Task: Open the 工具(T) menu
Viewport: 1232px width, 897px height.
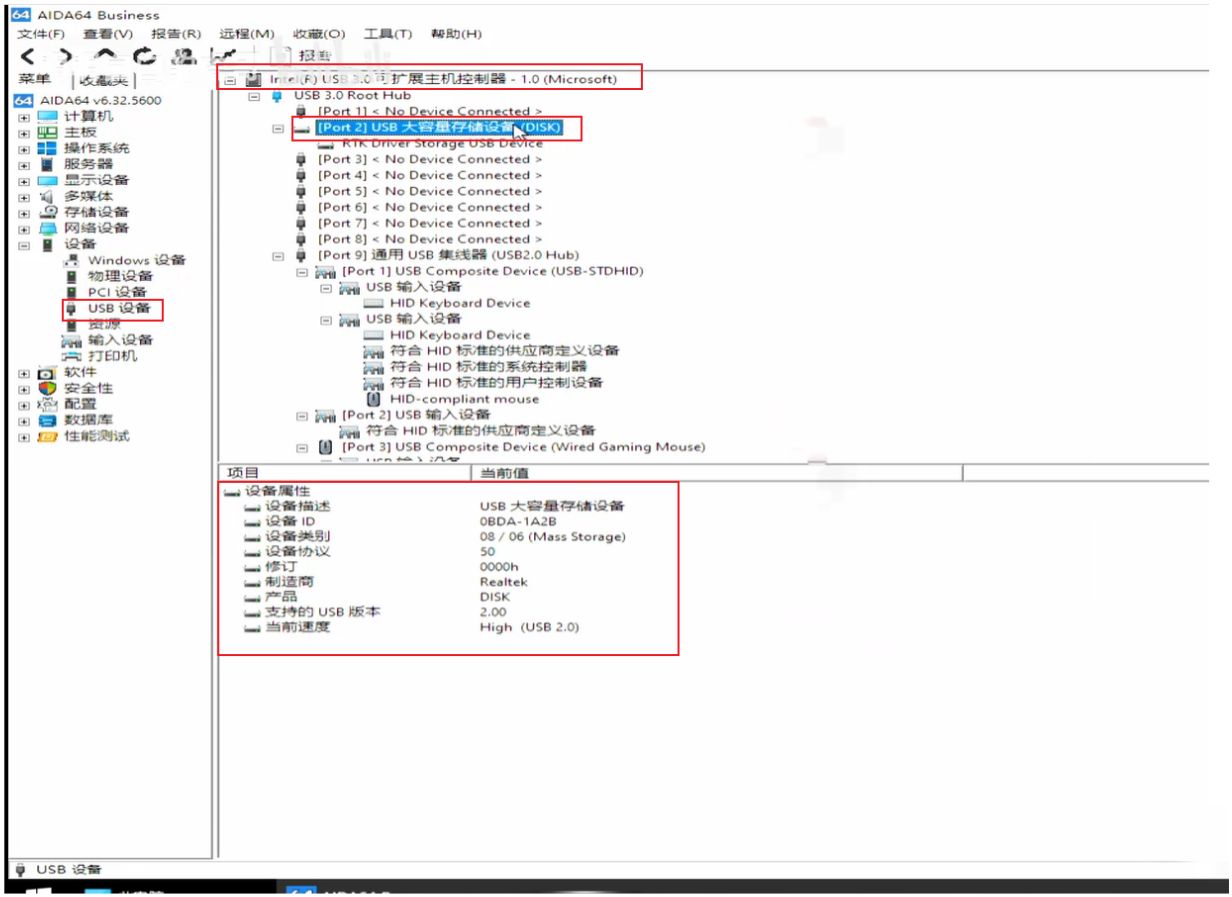Action: pyautogui.click(x=388, y=34)
